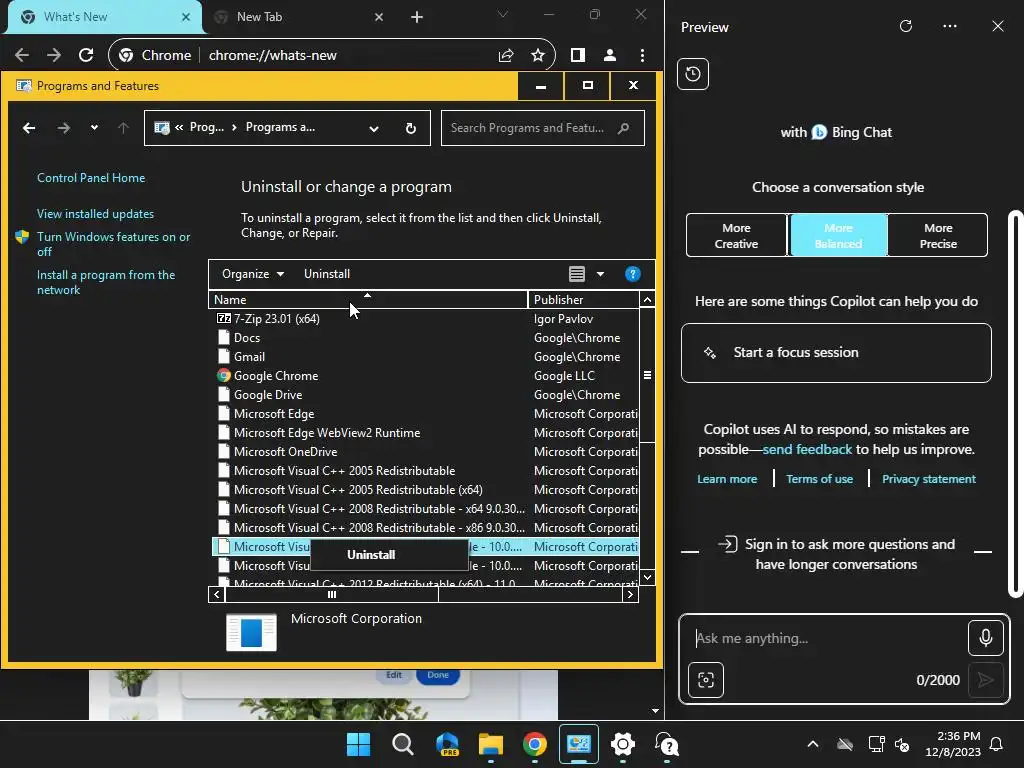Open Copilot's three-dot more options

click(x=950, y=26)
